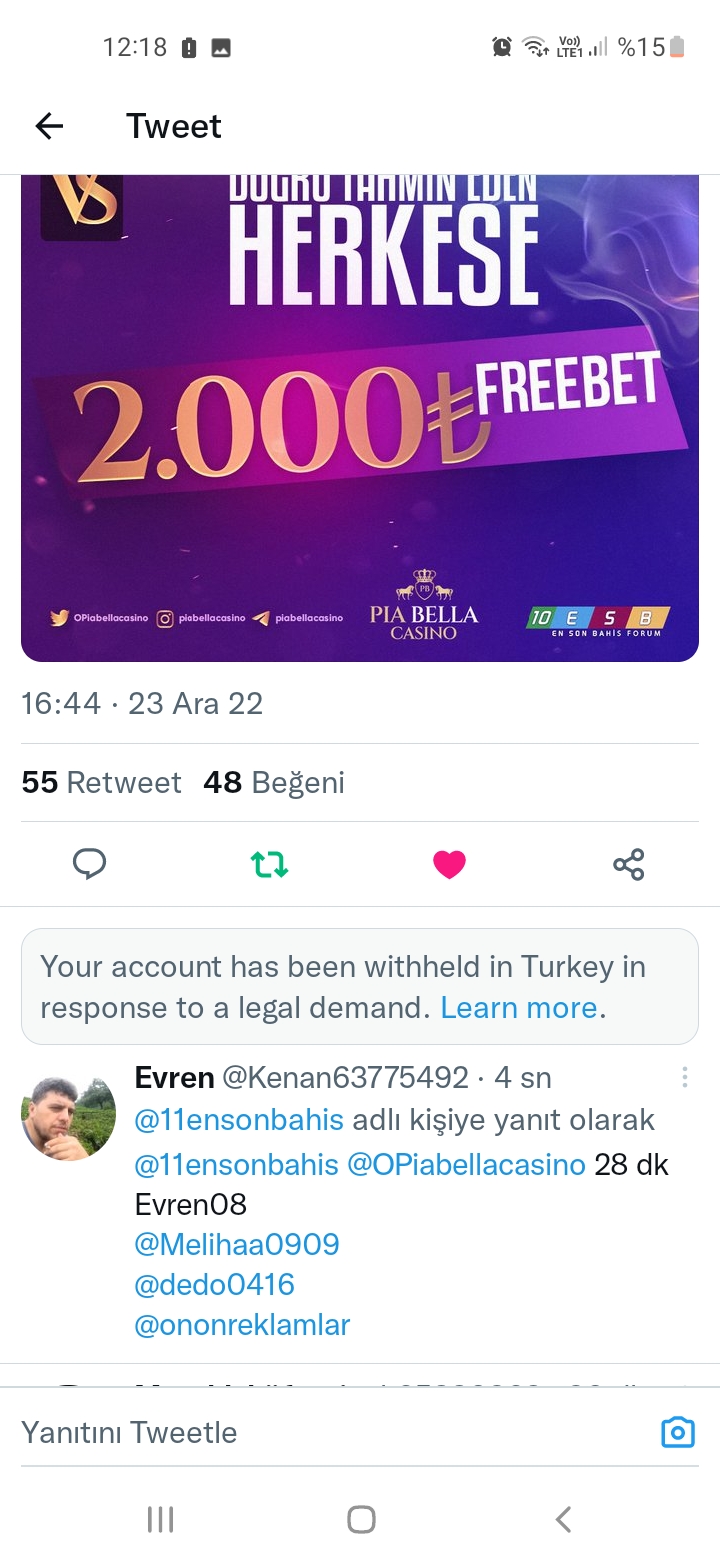
Task: View the 48 Beğeni list
Action: [x=274, y=782]
